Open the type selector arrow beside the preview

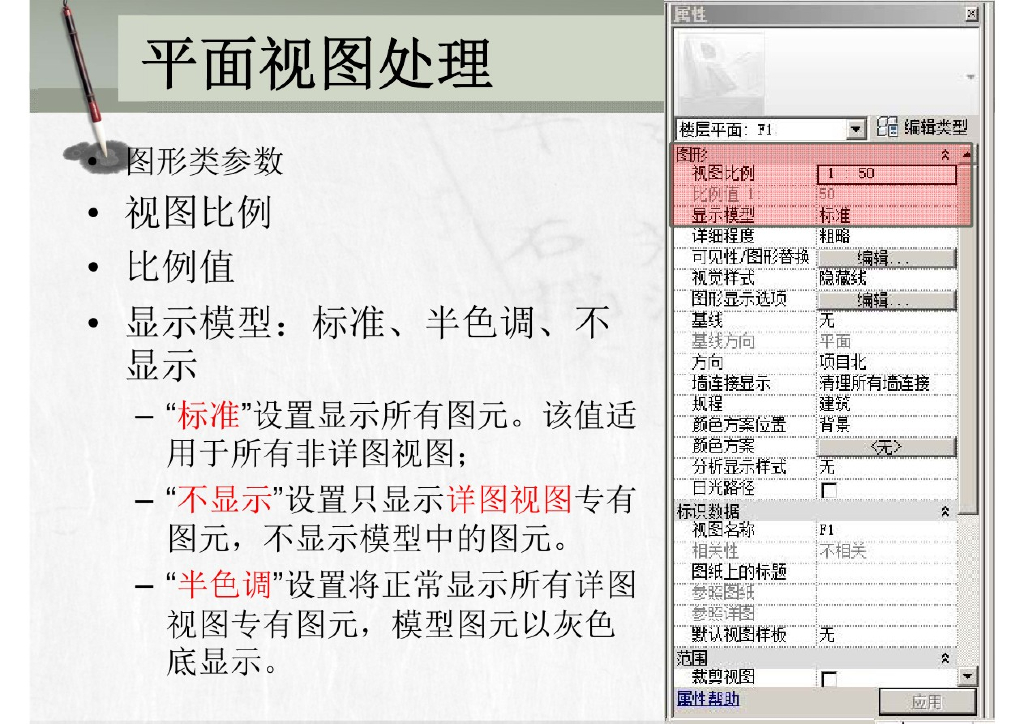tap(970, 77)
